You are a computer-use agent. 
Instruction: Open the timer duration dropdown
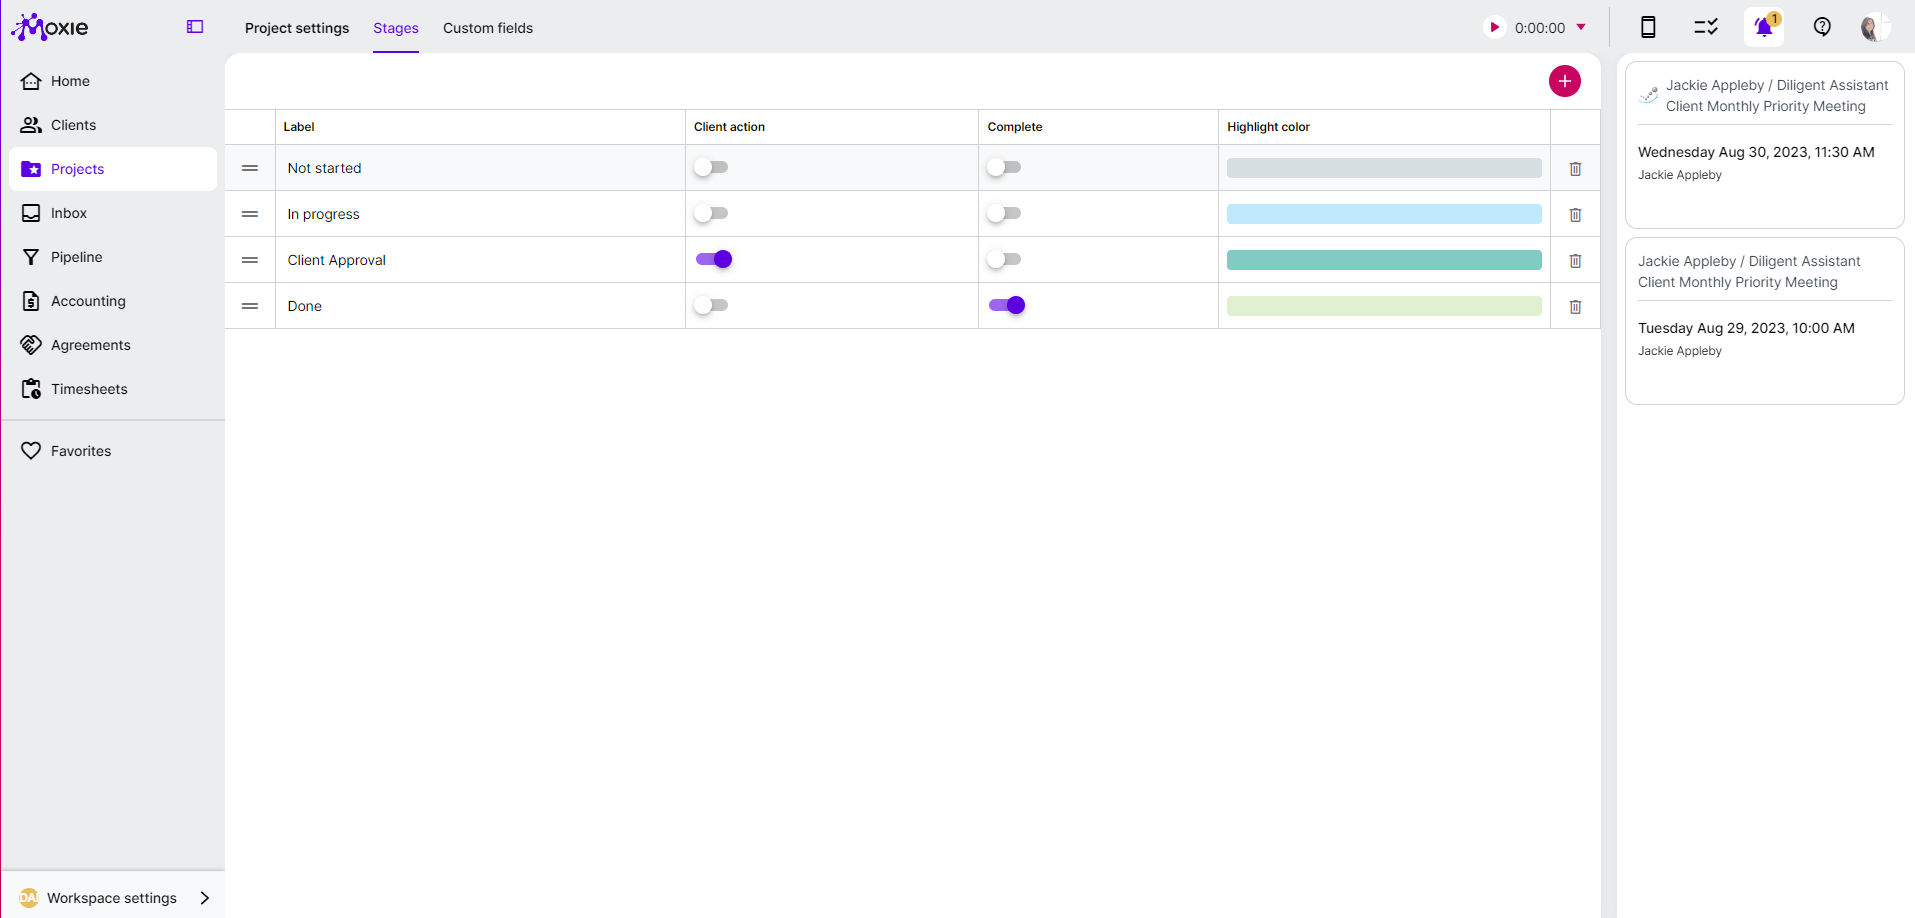coord(1580,27)
